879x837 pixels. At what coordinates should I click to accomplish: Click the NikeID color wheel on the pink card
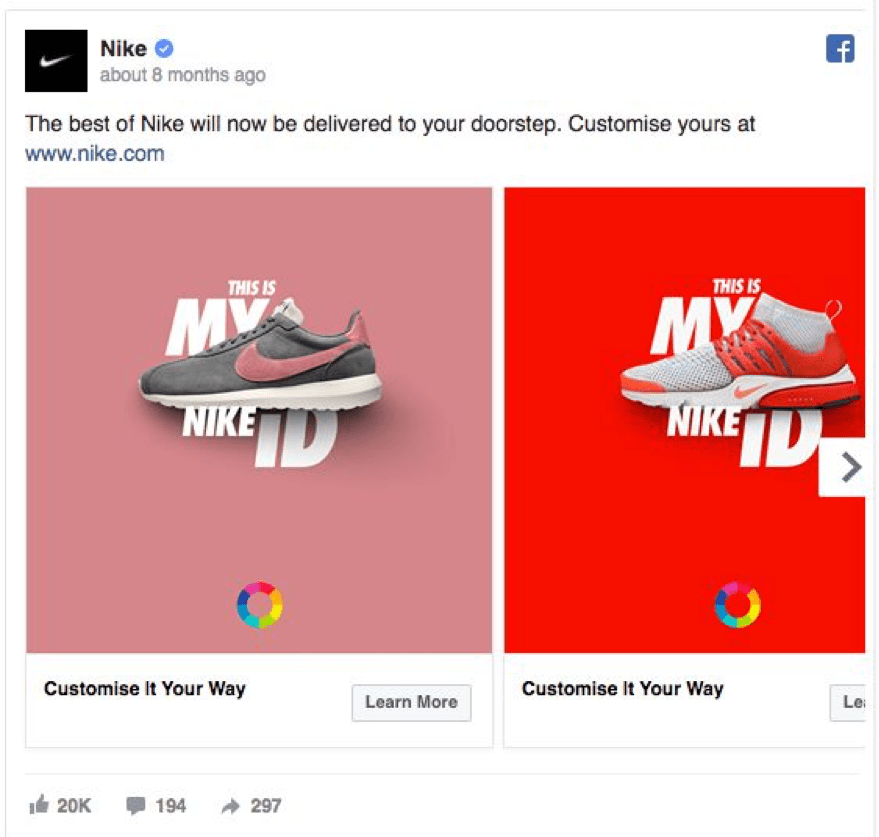tap(258, 603)
